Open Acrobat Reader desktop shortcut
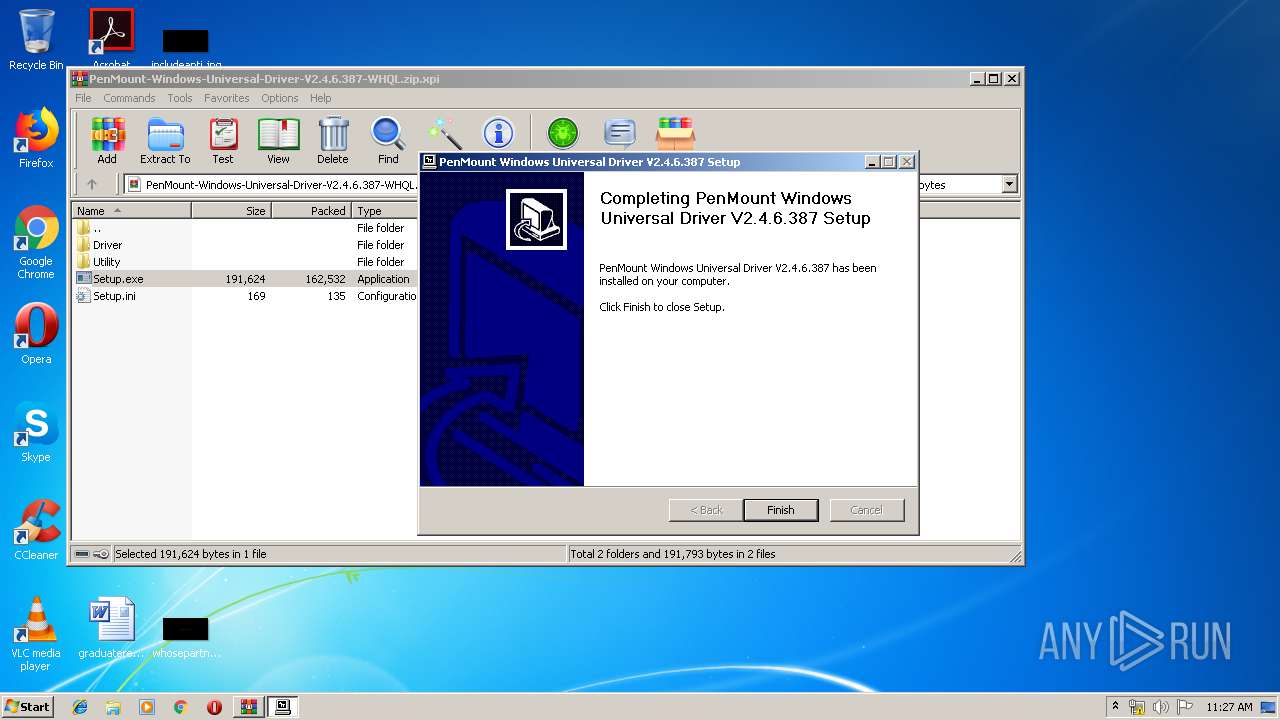Screen dimensions: 1280x720 pos(111,37)
